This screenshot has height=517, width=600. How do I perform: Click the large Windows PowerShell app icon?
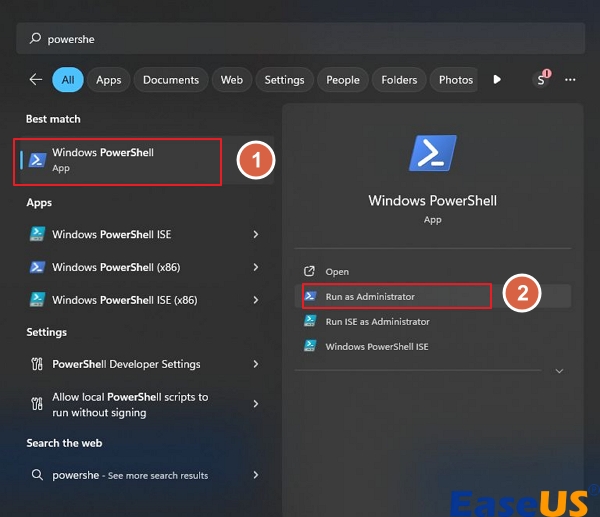pyautogui.click(x=432, y=153)
